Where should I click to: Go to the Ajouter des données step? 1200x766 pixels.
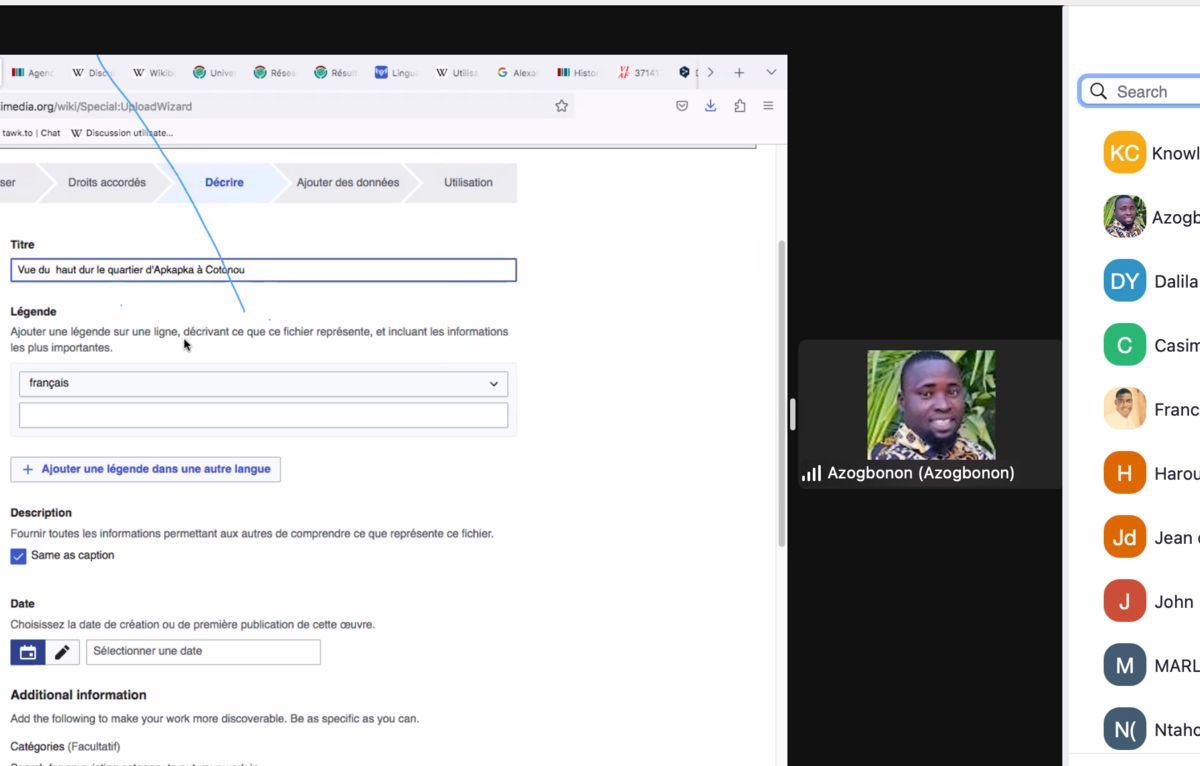[348, 183]
